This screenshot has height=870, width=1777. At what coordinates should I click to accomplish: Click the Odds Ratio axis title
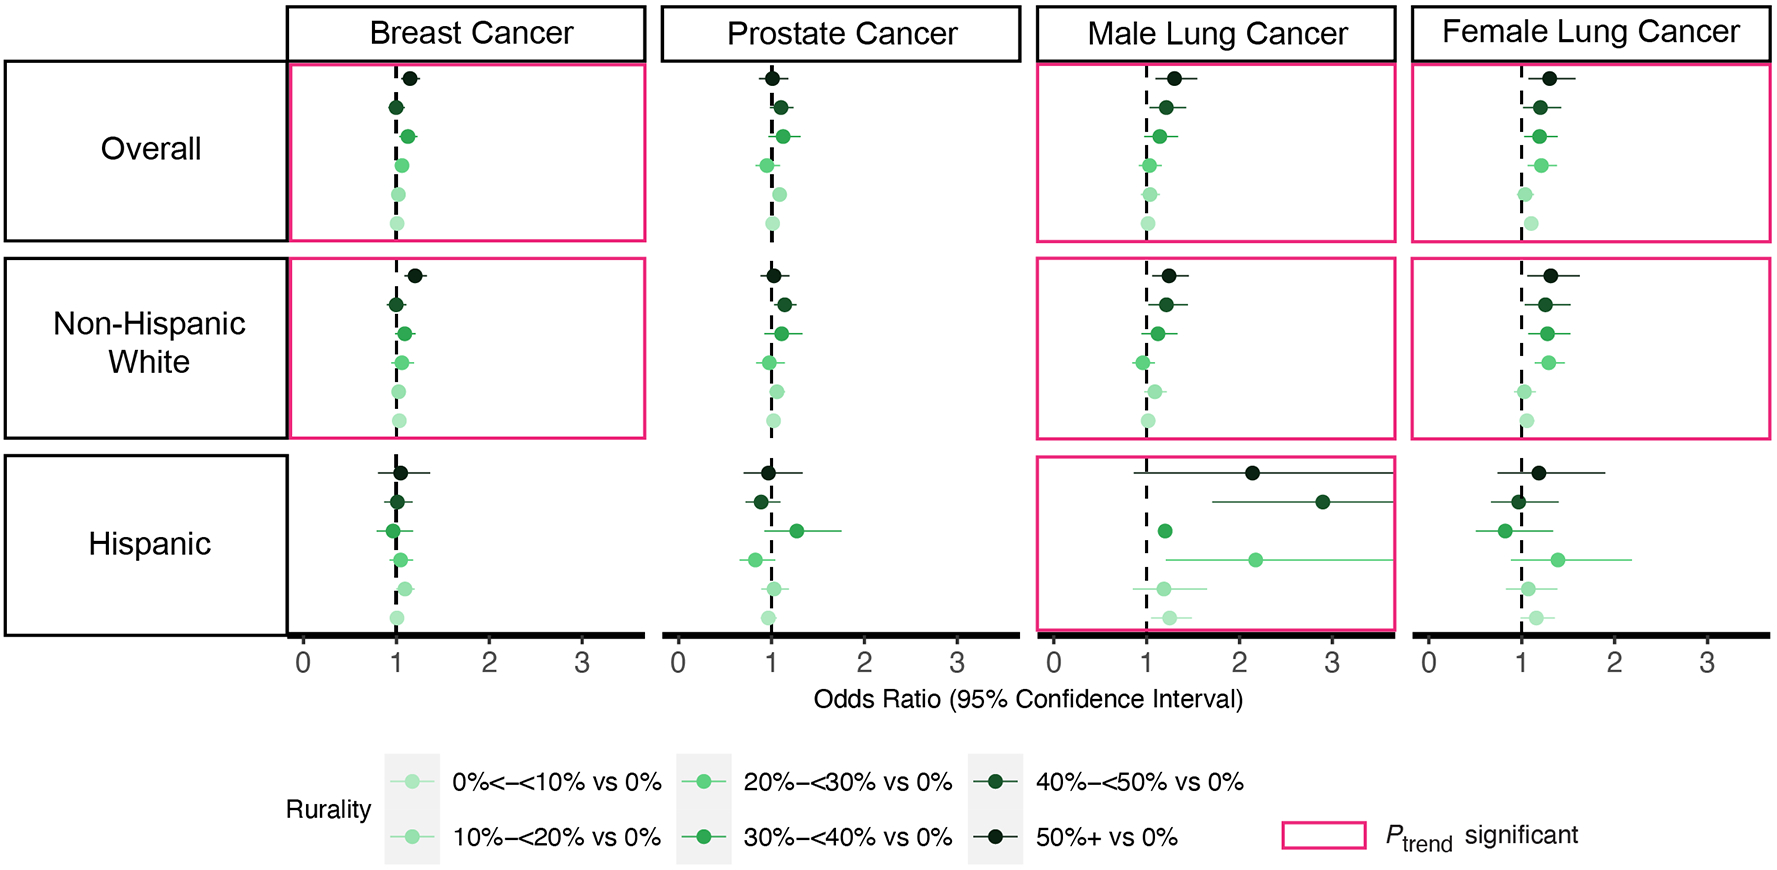[x=1028, y=699]
